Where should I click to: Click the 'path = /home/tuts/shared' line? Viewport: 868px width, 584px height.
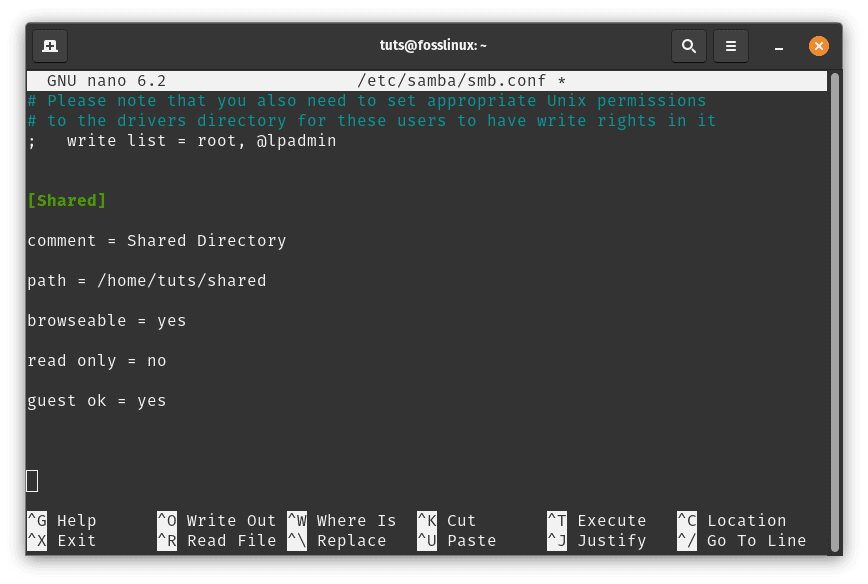[147, 281]
